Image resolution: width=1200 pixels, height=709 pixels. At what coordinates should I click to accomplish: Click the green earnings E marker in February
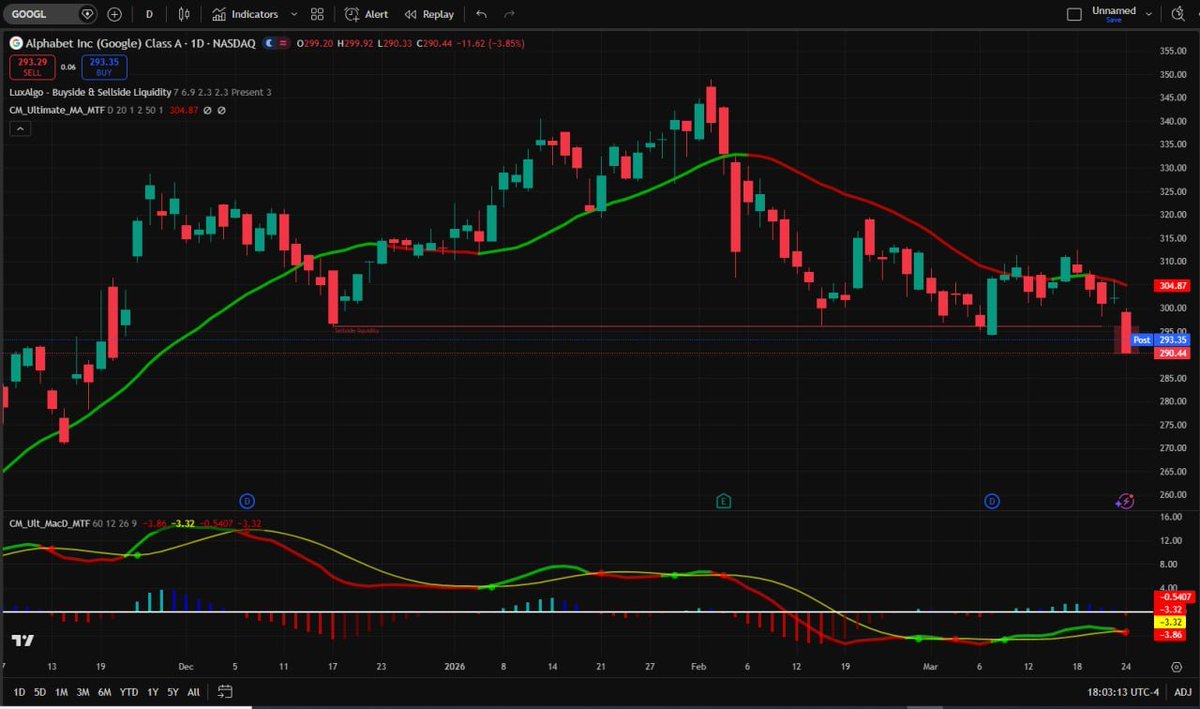click(x=723, y=500)
